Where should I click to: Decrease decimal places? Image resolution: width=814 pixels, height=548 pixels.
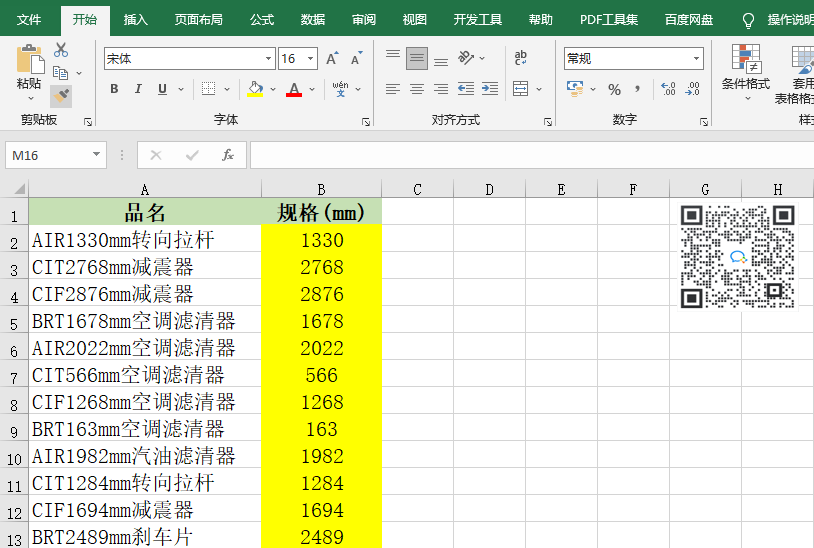pyautogui.click(x=693, y=89)
